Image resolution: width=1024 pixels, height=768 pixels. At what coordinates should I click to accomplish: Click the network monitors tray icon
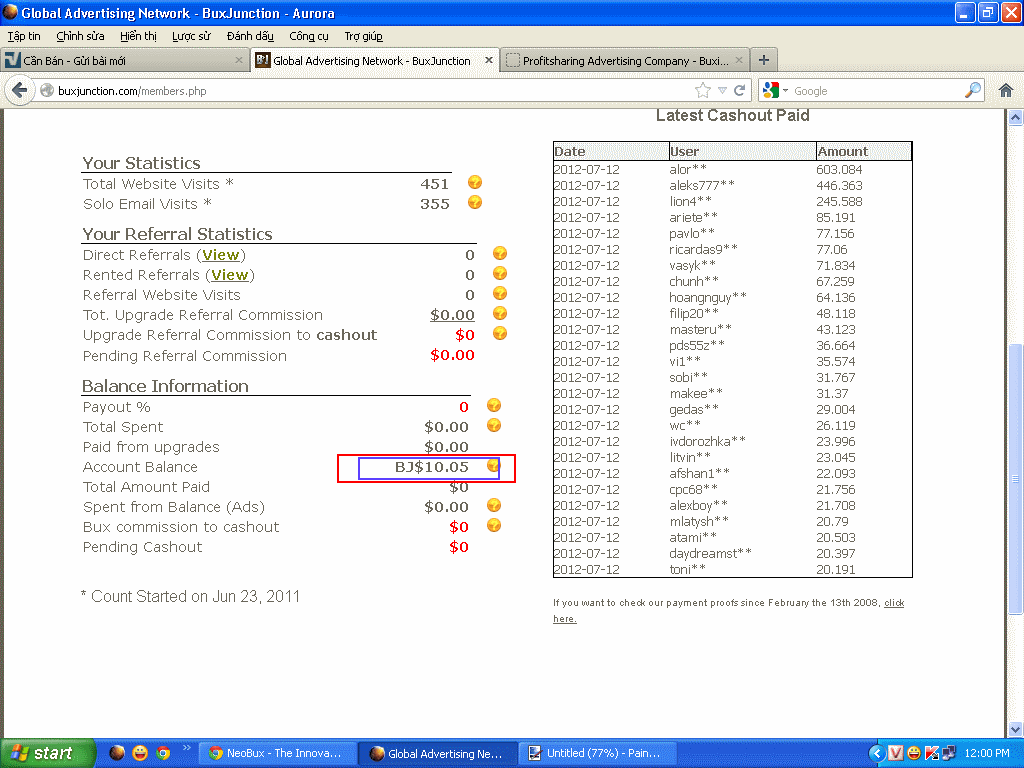[949, 753]
